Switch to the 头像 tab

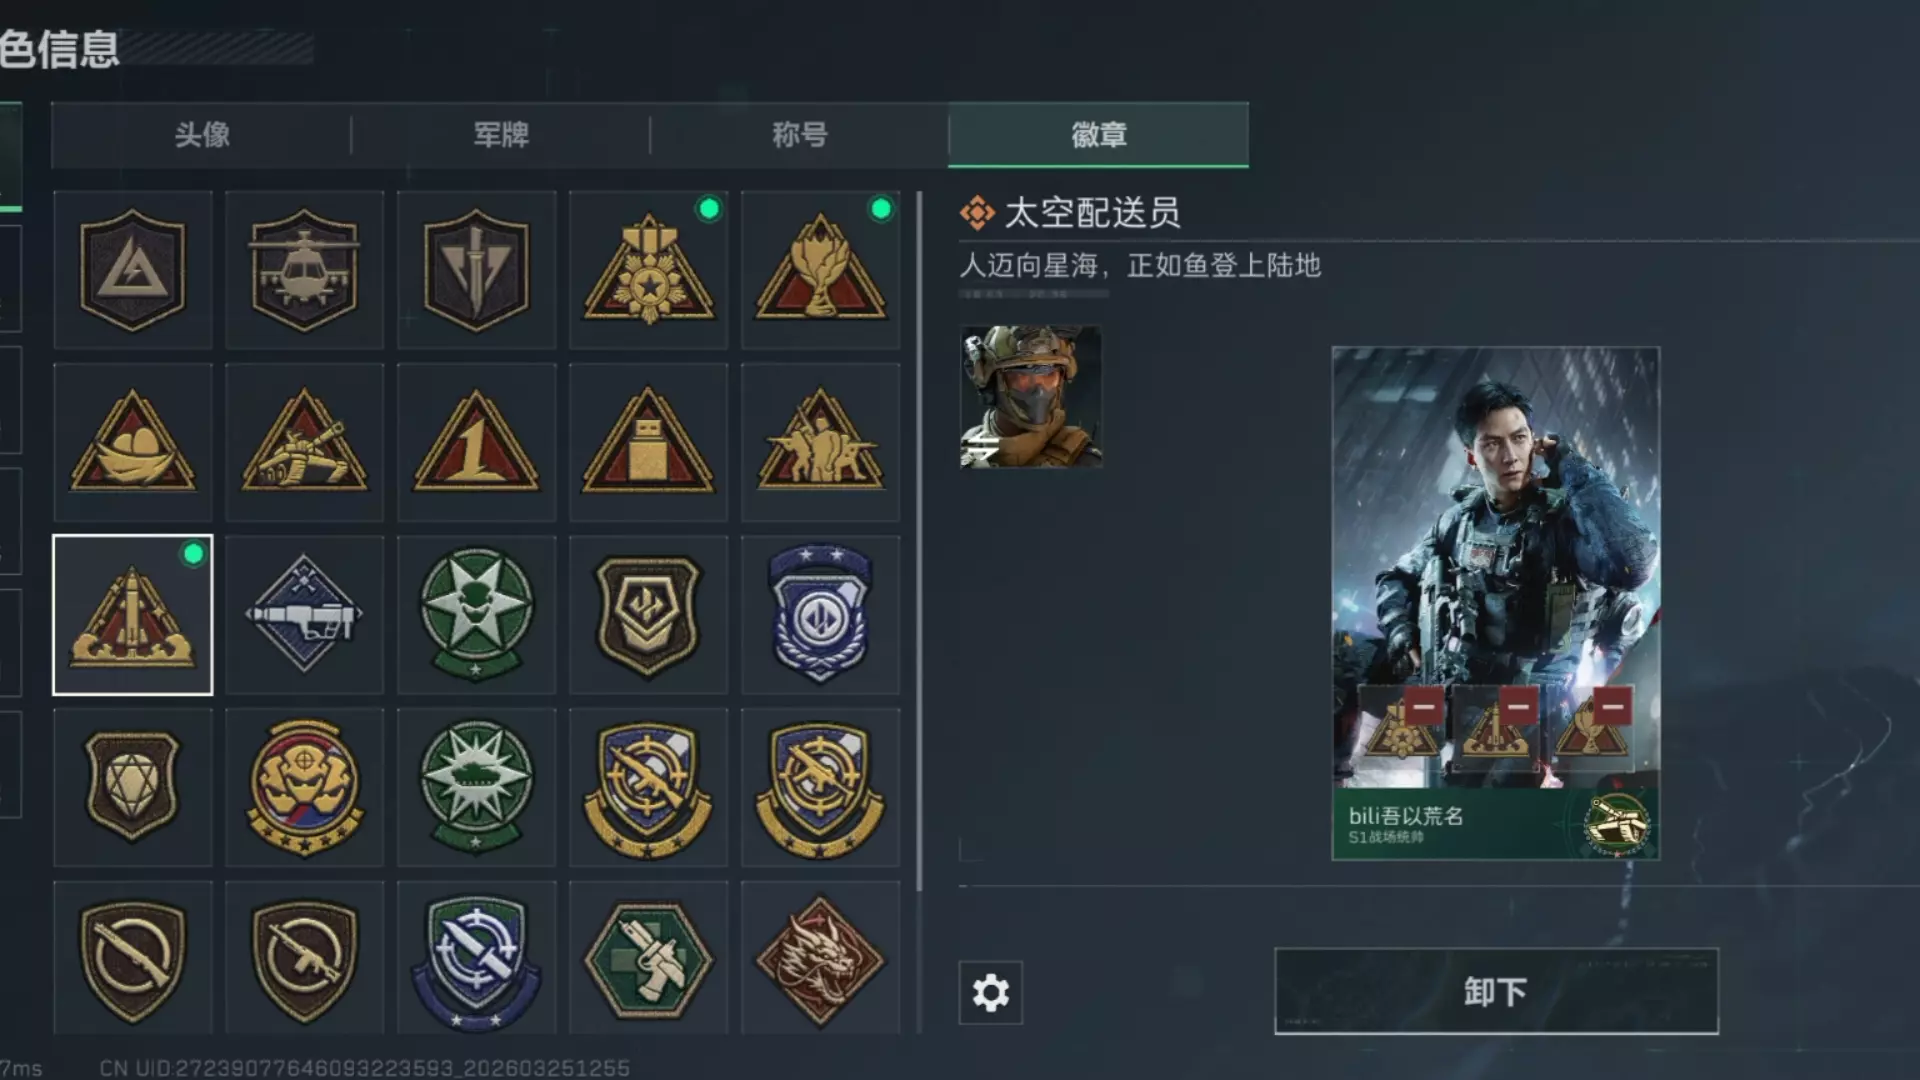pyautogui.click(x=201, y=135)
